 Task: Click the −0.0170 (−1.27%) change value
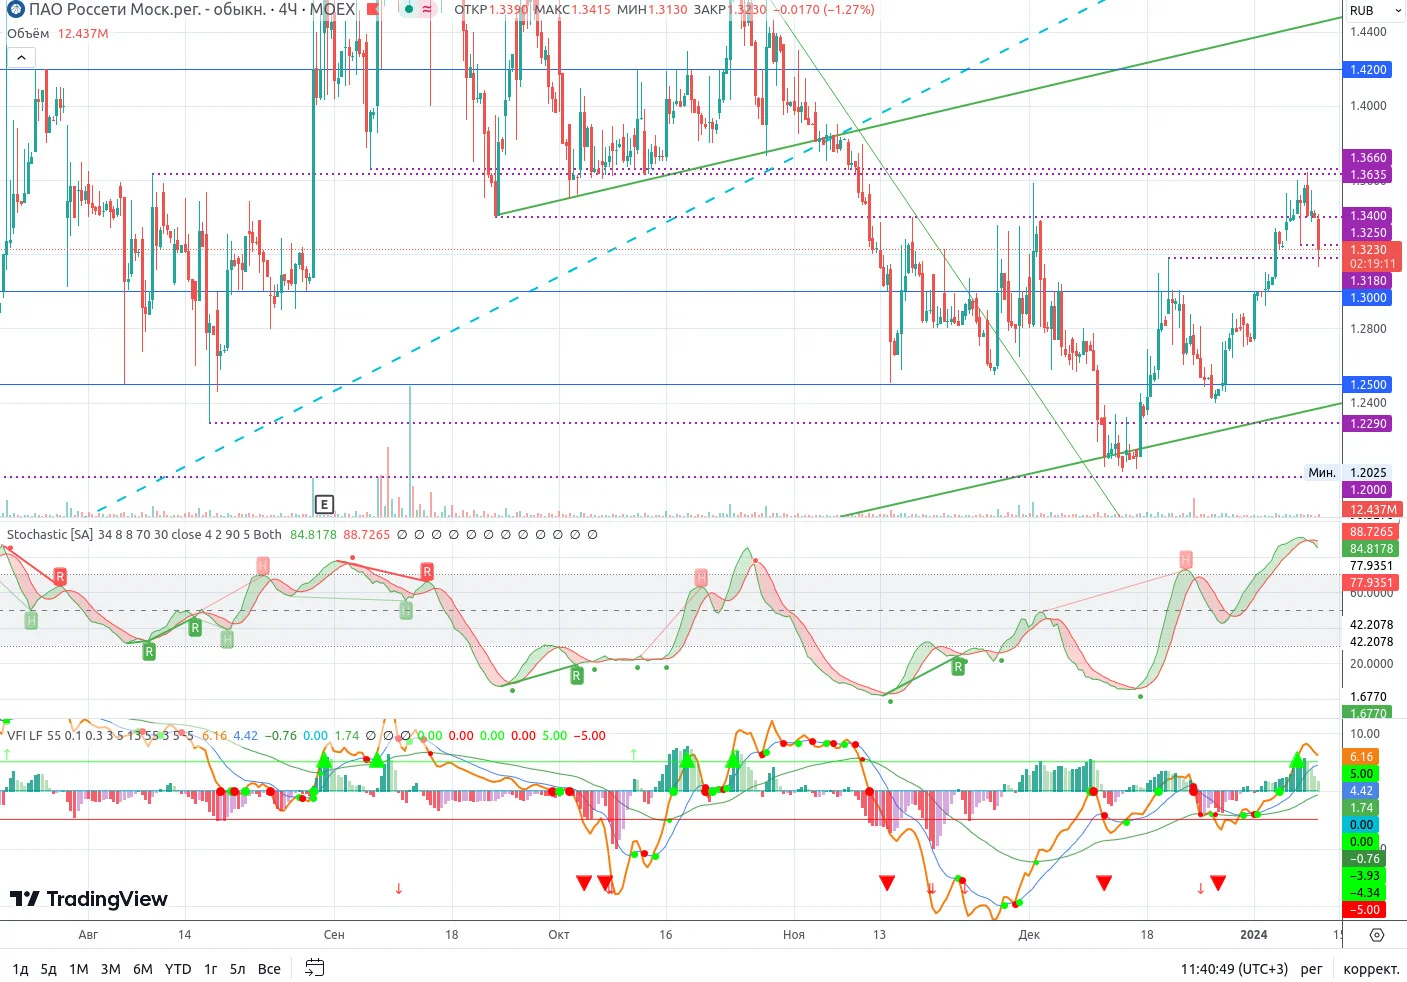(826, 10)
